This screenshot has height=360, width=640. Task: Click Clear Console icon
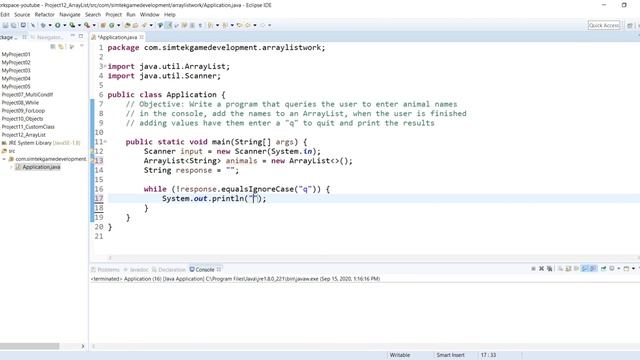(x=560, y=269)
